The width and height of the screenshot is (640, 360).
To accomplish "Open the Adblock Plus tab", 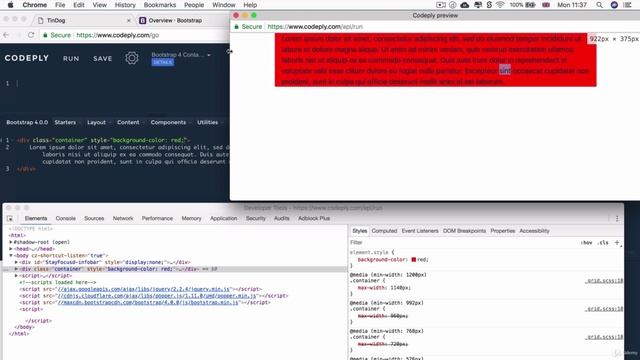I will click(314, 219).
